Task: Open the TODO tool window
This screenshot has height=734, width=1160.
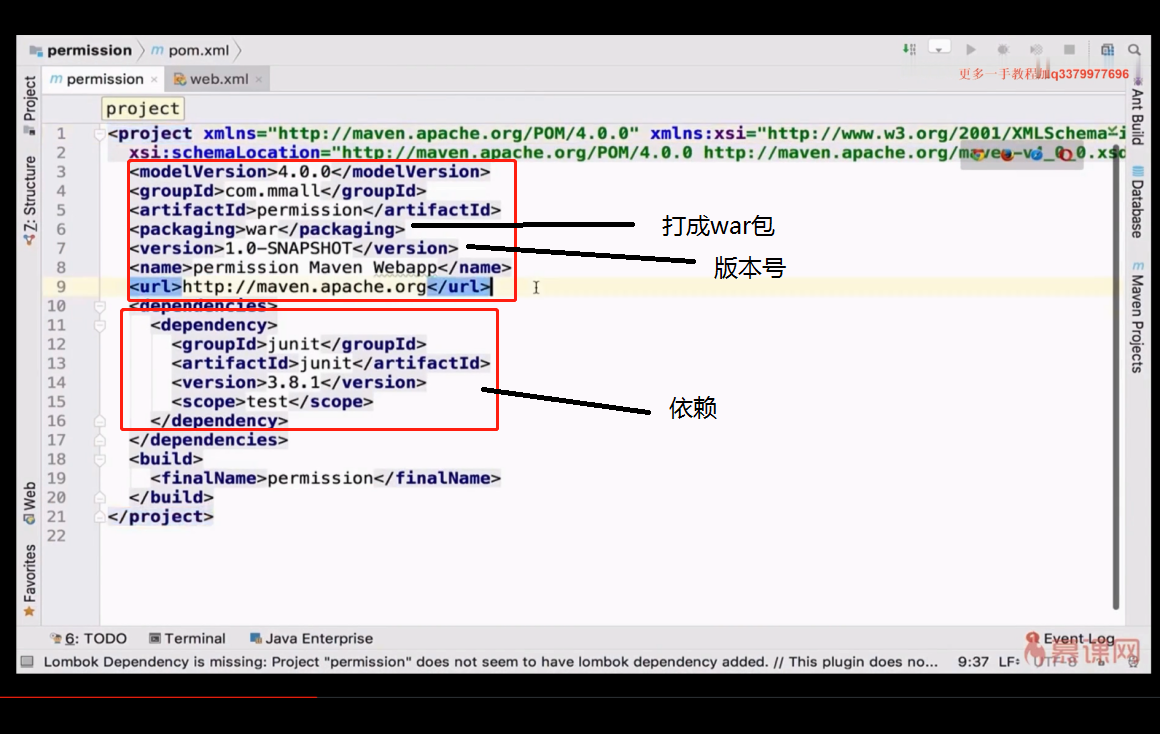Action: click(x=88, y=639)
